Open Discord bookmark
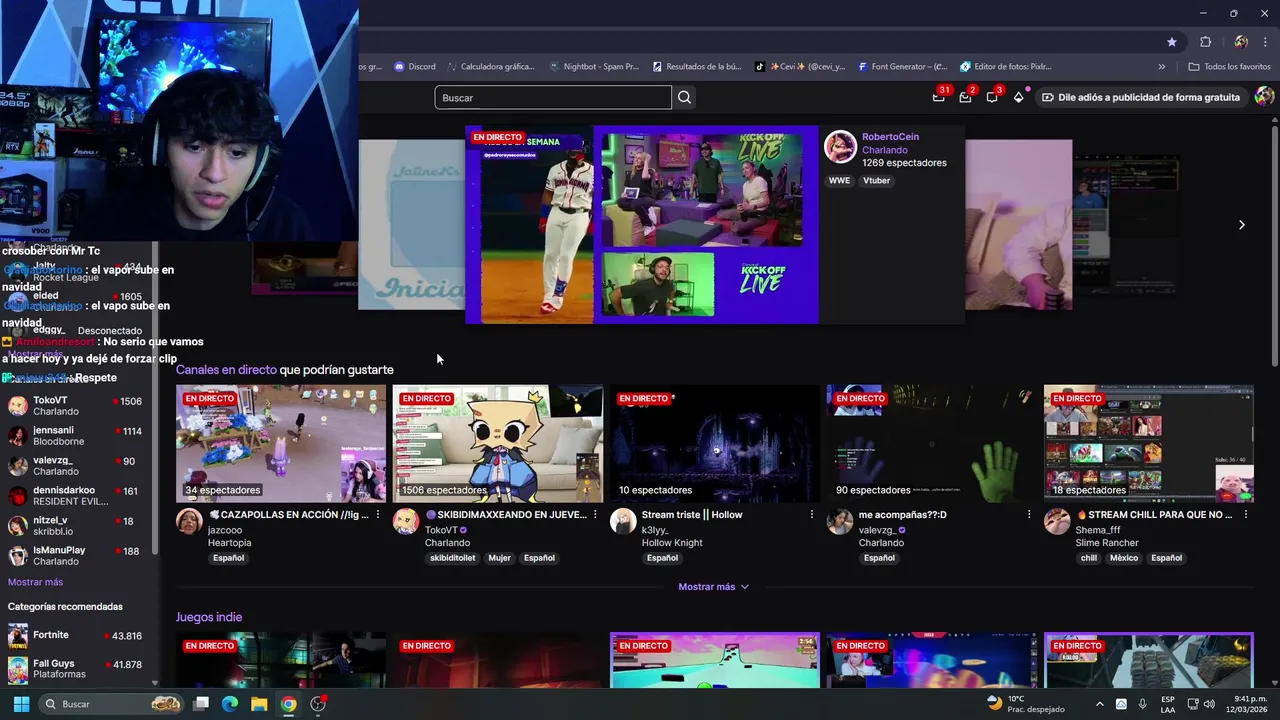Viewport: 1280px width, 720px height. pos(414,67)
